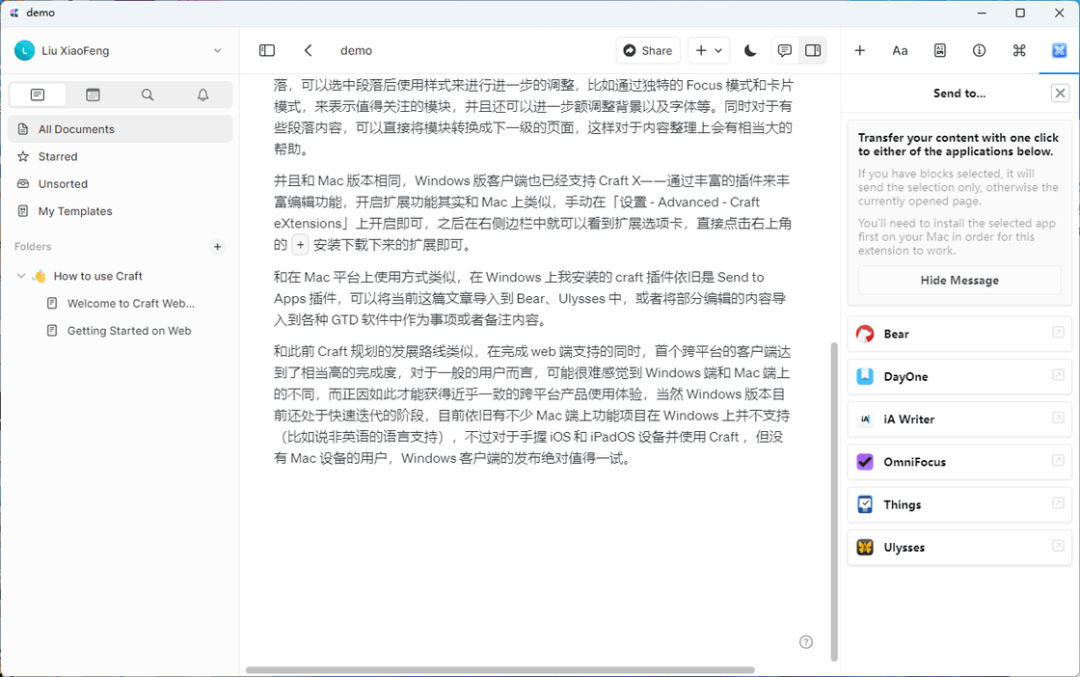Open external arrow on iA Writer row
This screenshot has height=677, width=1080.
(x=1058, y=418)
